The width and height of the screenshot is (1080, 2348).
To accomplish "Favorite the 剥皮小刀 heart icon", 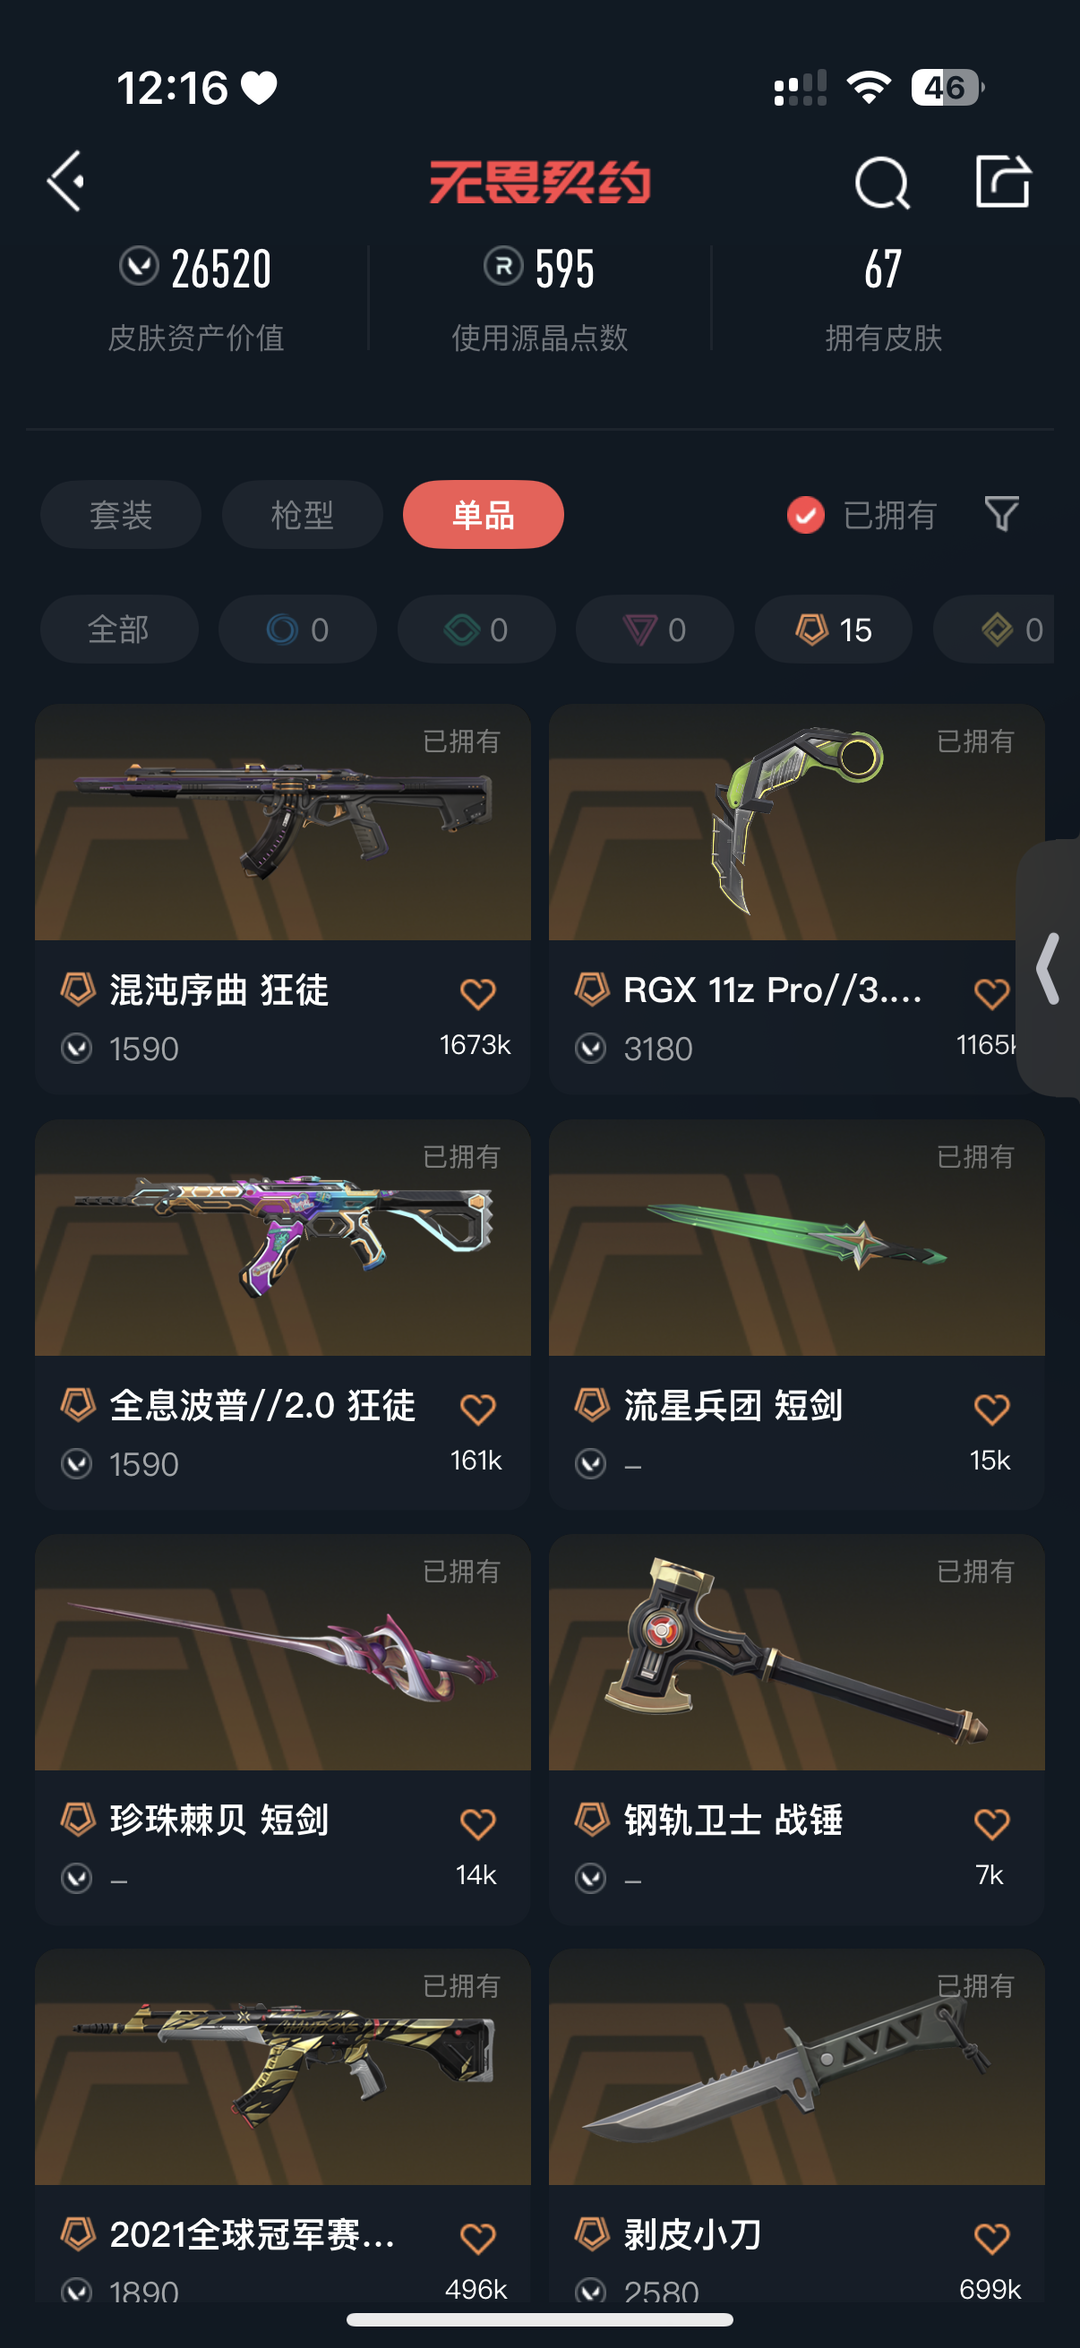I will point(992,2238).
